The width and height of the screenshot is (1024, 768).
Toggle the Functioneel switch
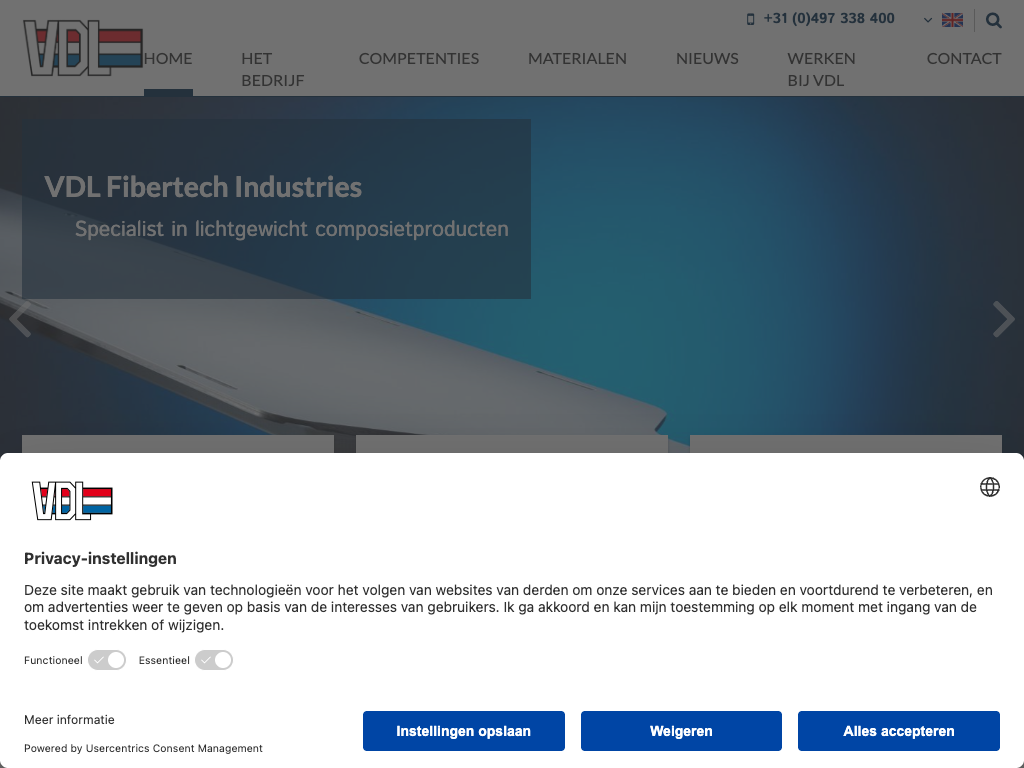coord(107,660)
